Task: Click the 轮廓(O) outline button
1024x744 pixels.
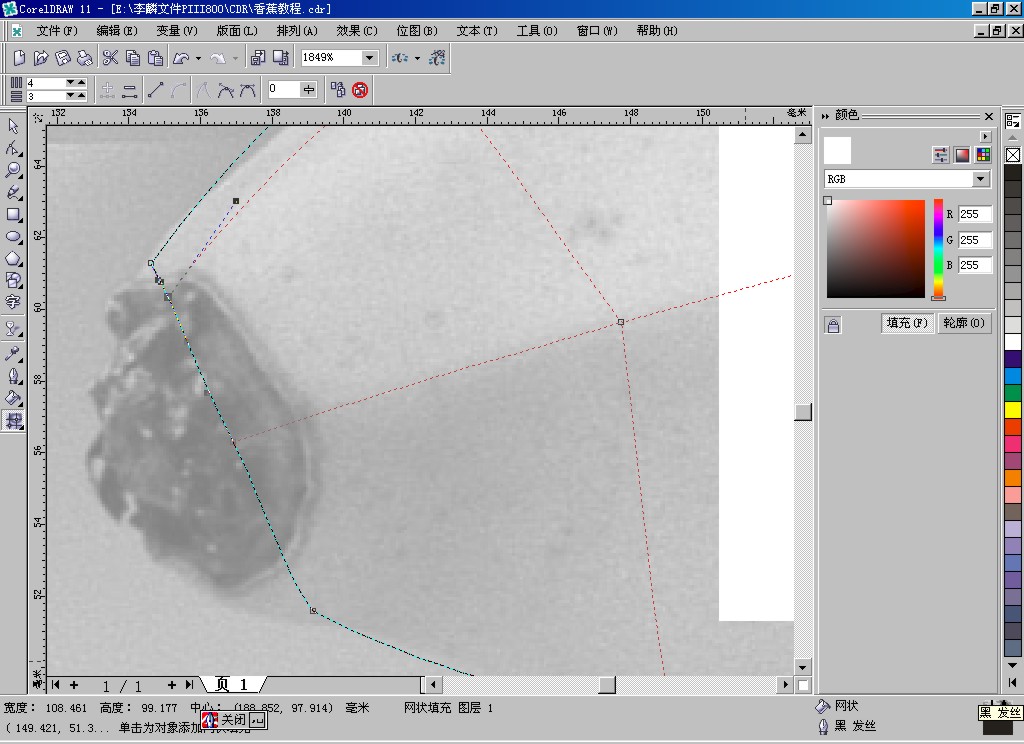Action: [963, 323]
